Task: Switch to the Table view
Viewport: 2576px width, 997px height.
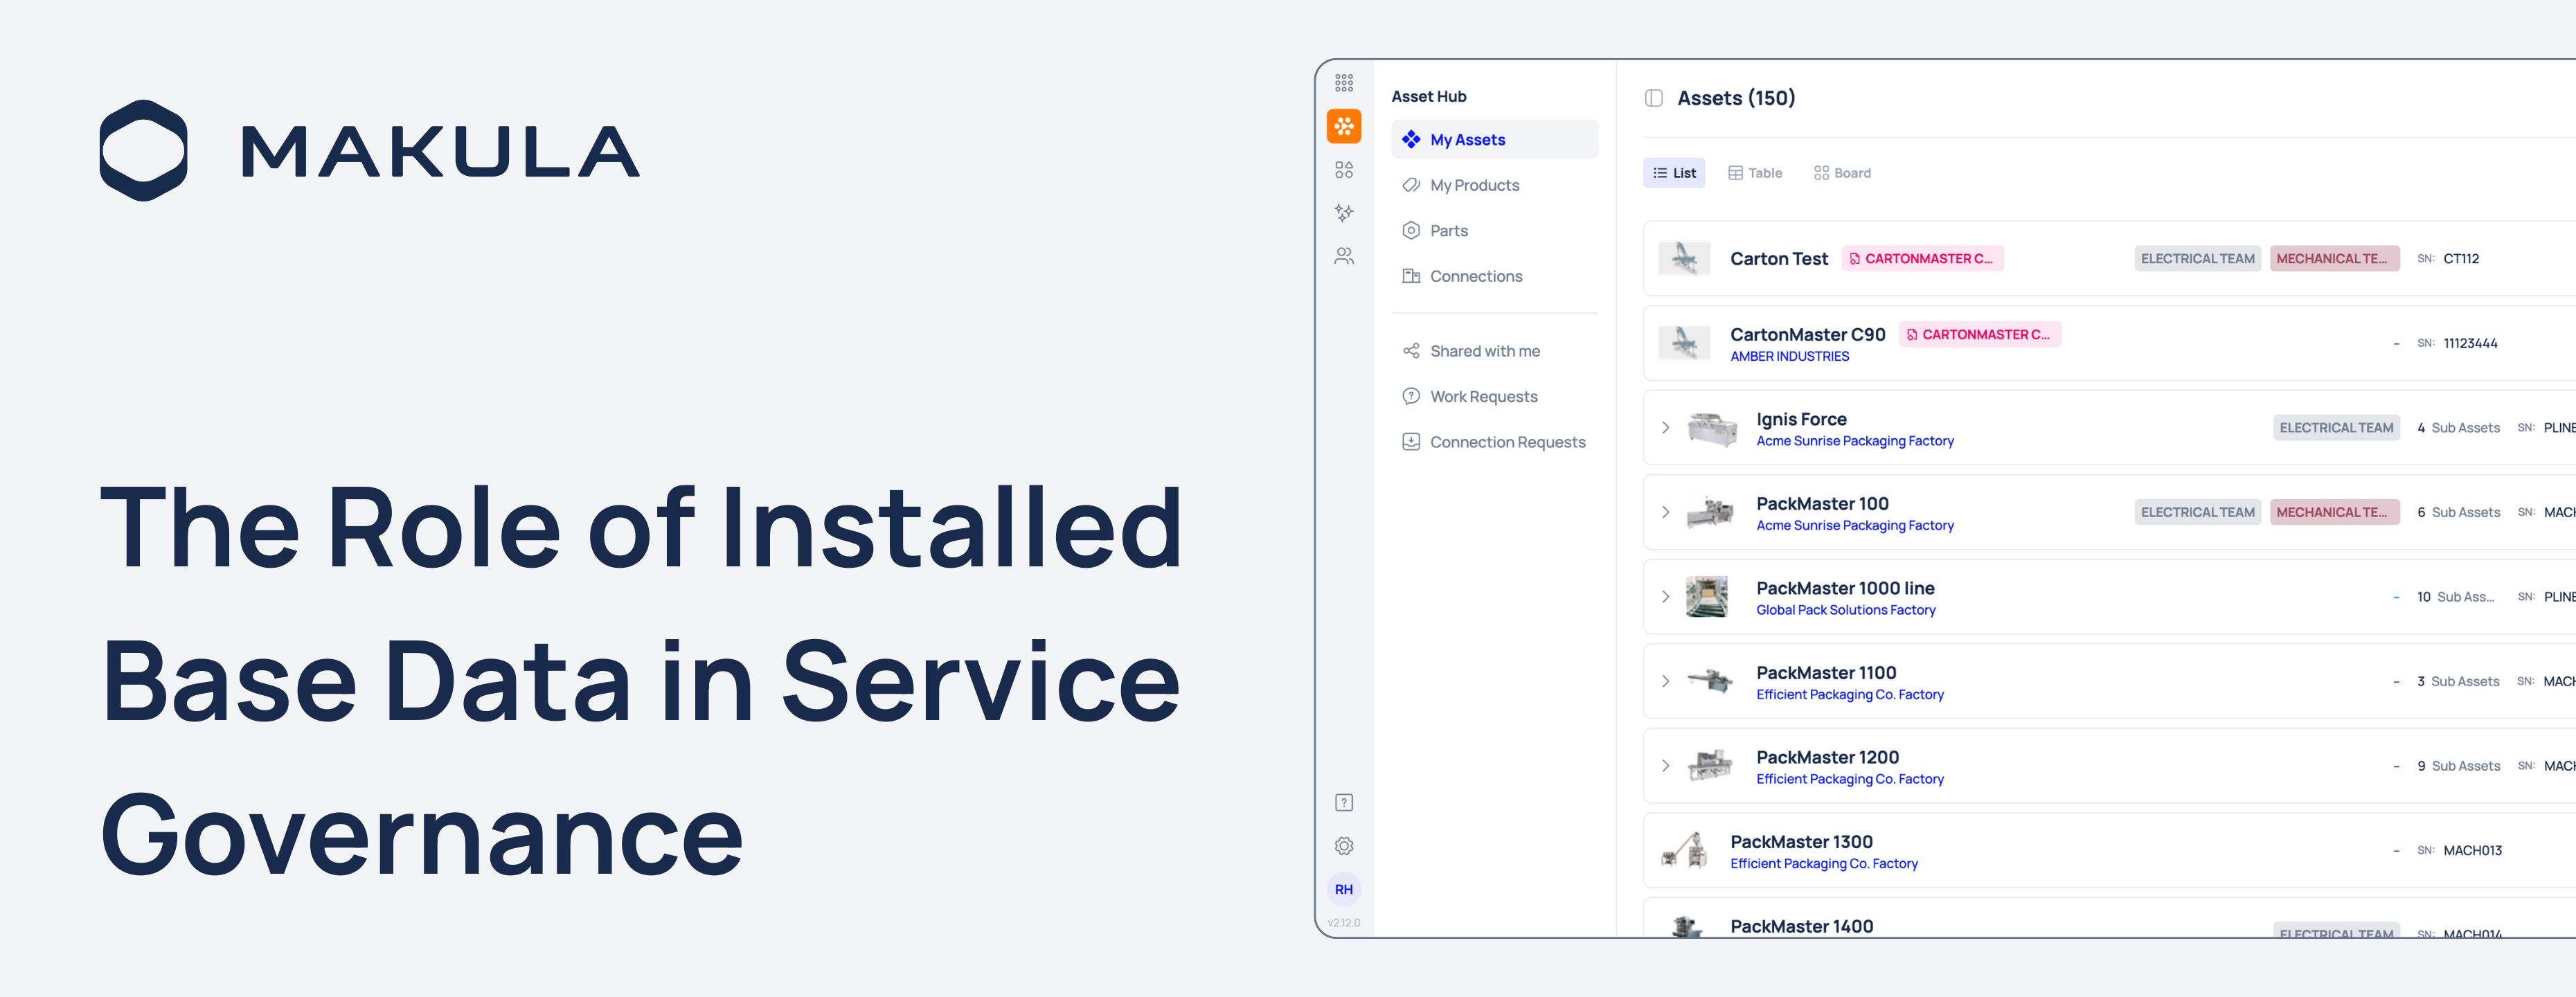Action: tap(1755, 173)
